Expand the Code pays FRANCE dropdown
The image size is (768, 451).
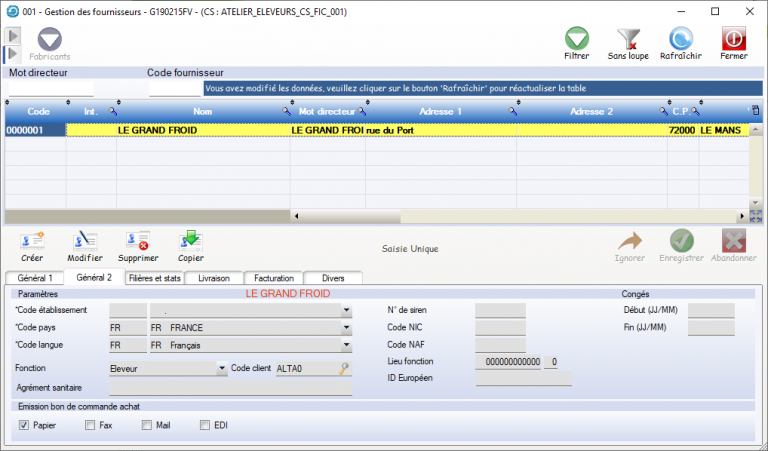[346, 328]
